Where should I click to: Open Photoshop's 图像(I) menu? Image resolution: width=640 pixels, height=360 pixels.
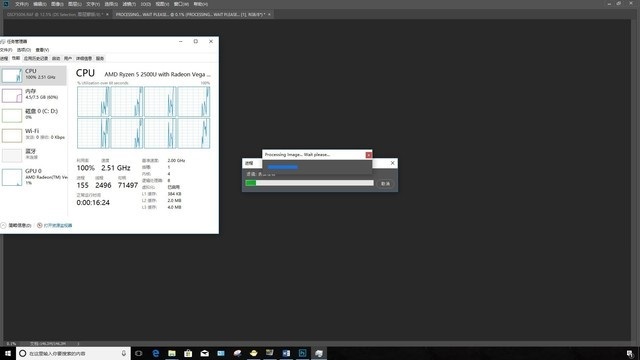pos(57,4)
